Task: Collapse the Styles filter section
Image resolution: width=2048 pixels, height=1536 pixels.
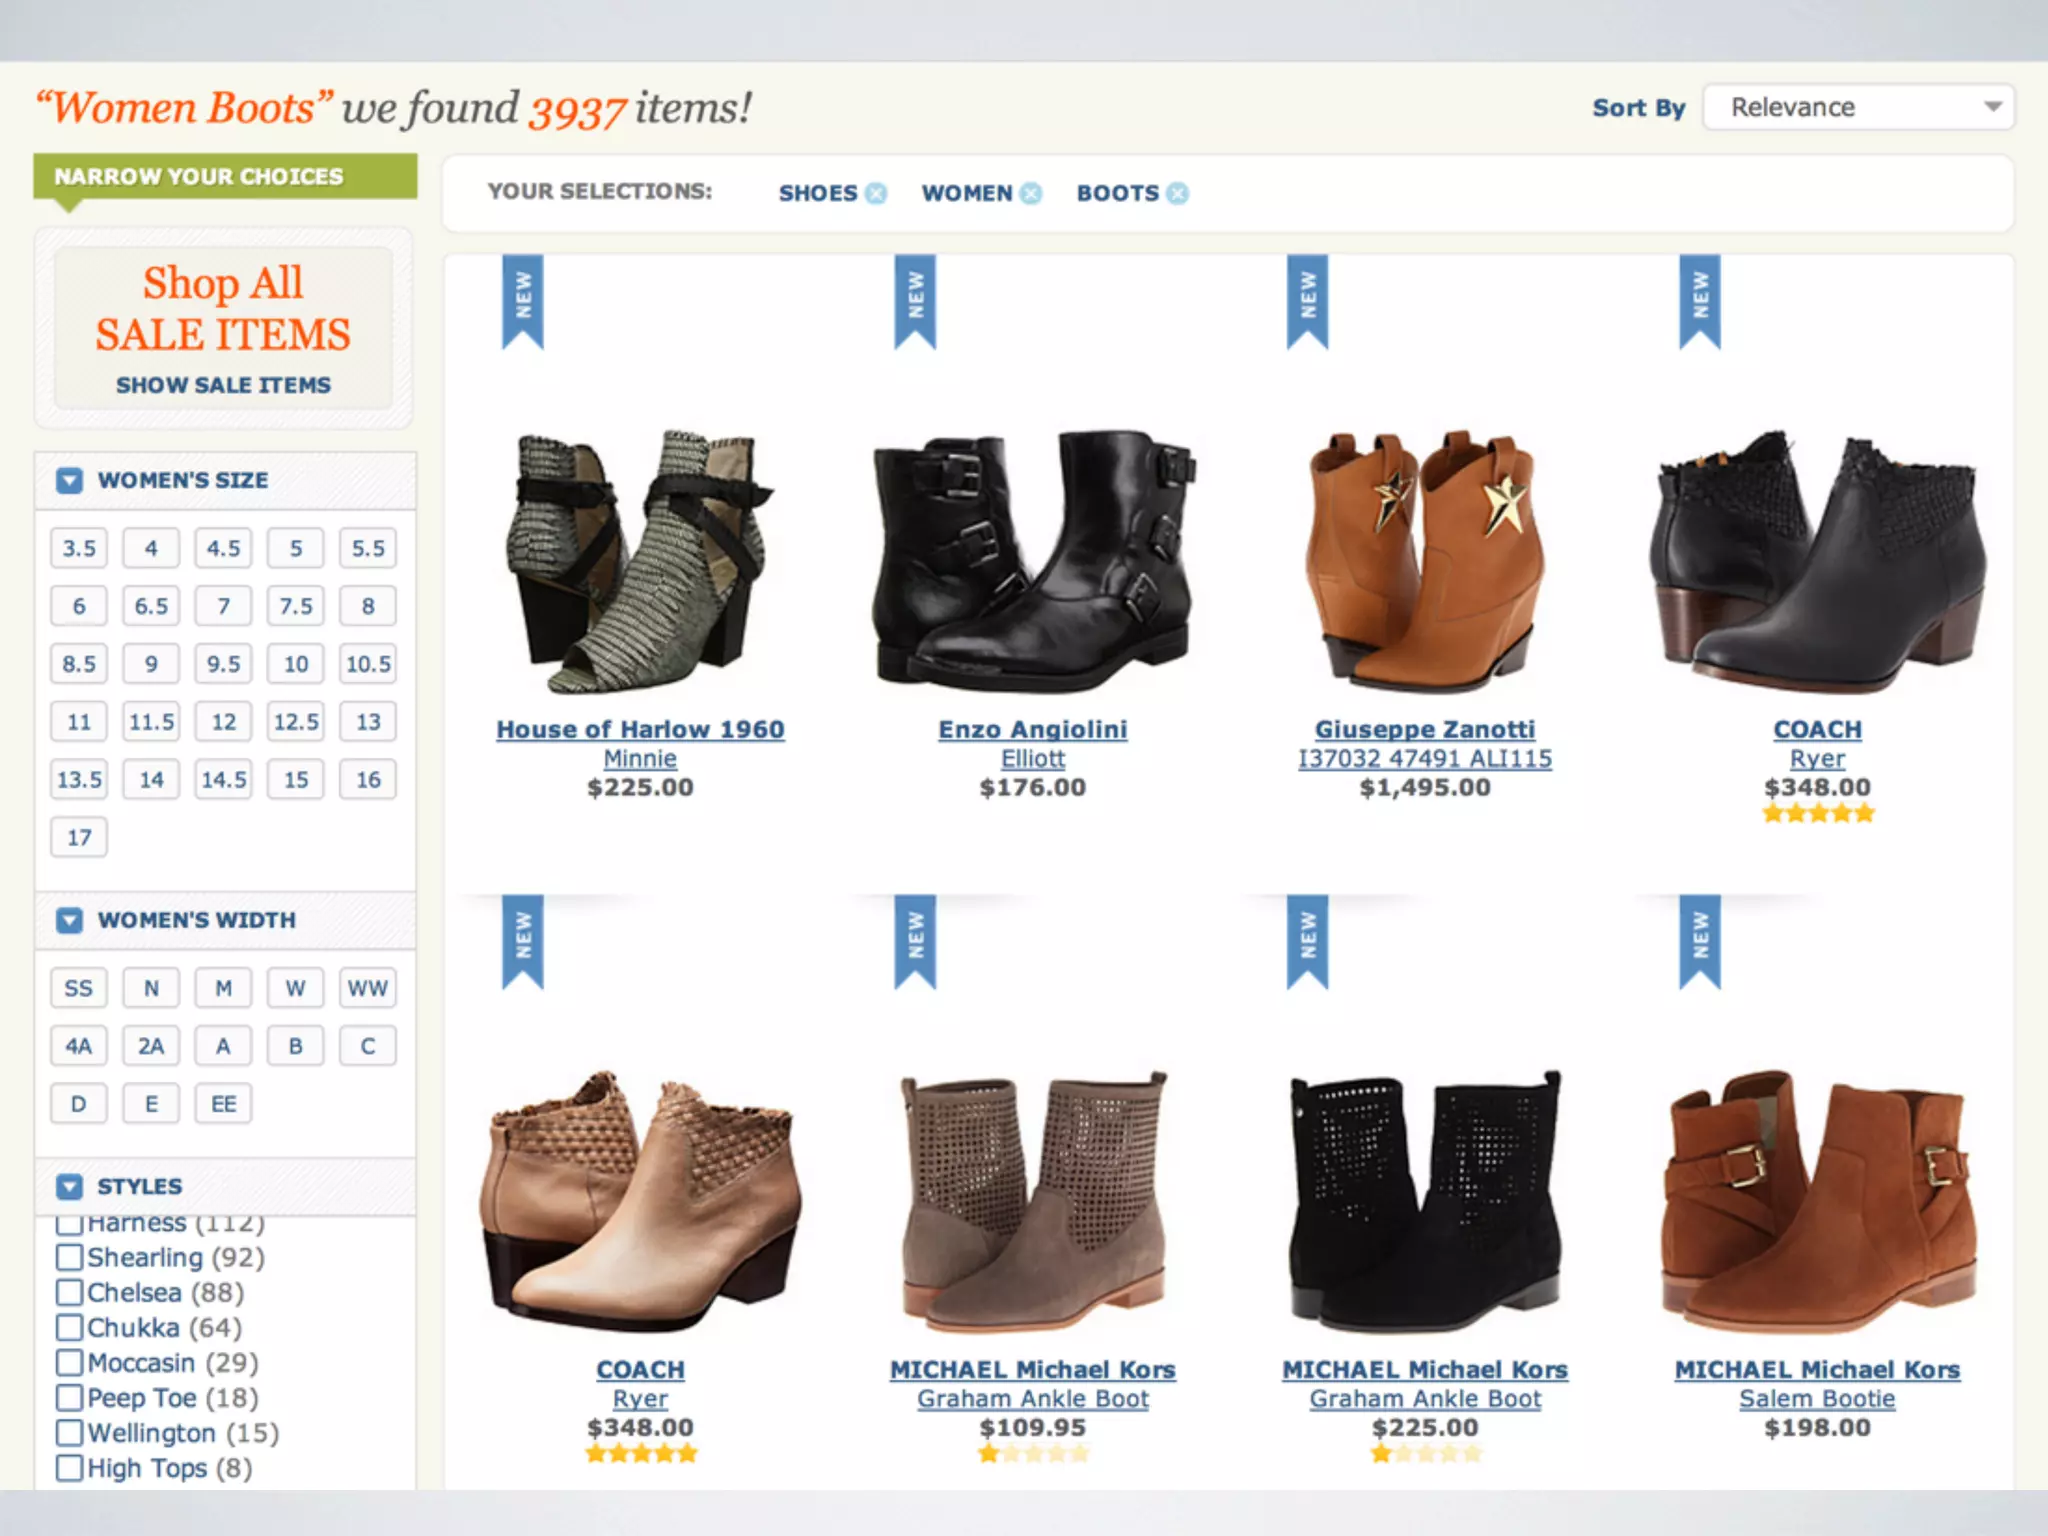Action: coord(69,1186)
